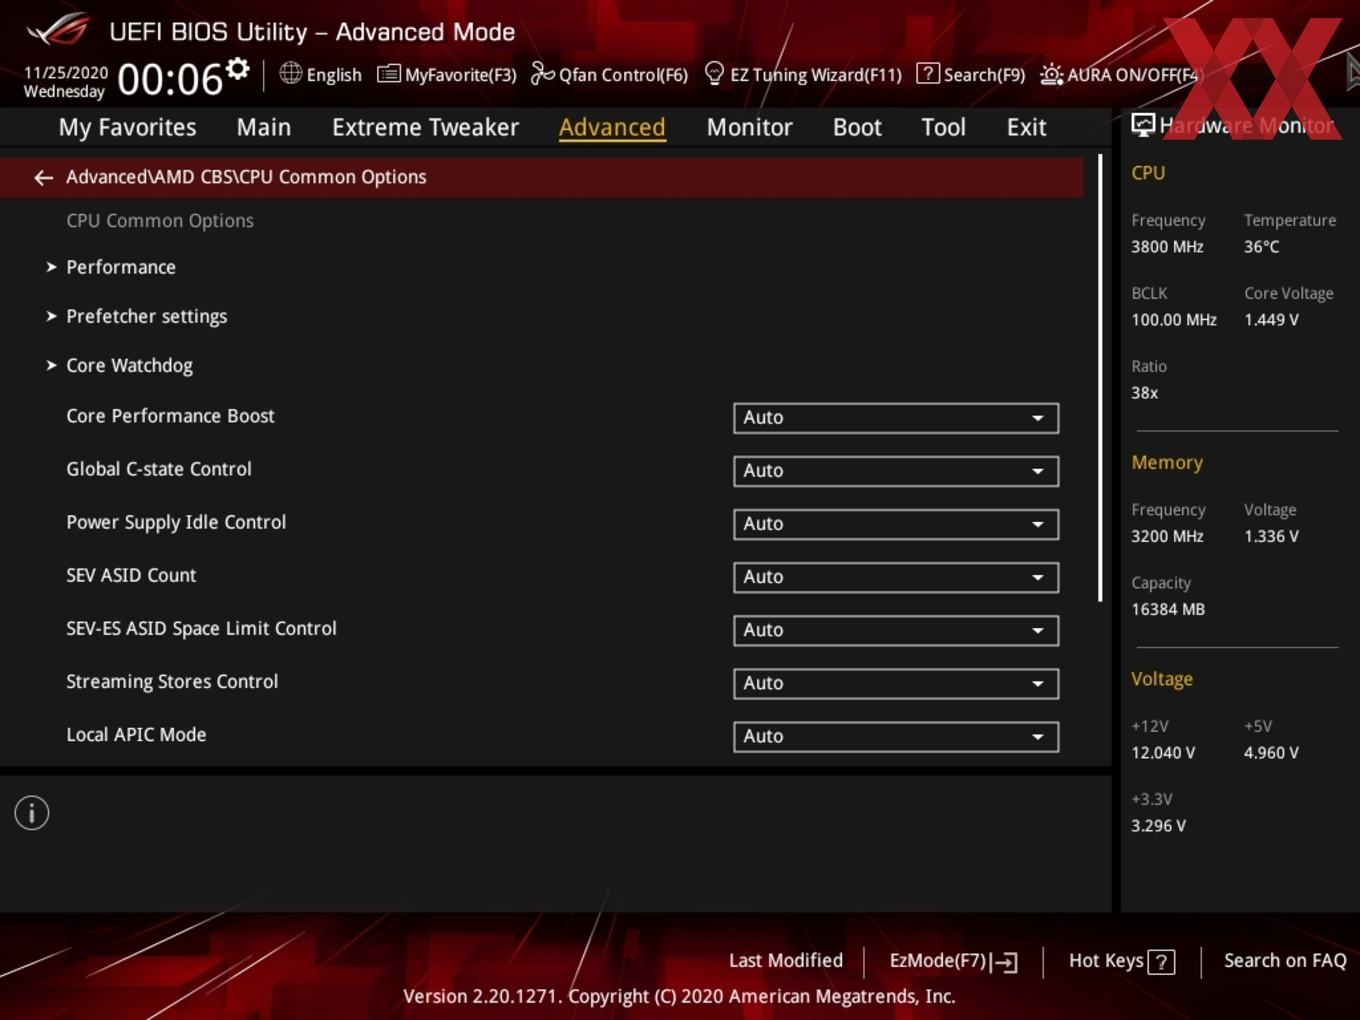Select the Local APIC Mode label
This screenshot has height=1020, width=1360.
(x=136, y=734)
